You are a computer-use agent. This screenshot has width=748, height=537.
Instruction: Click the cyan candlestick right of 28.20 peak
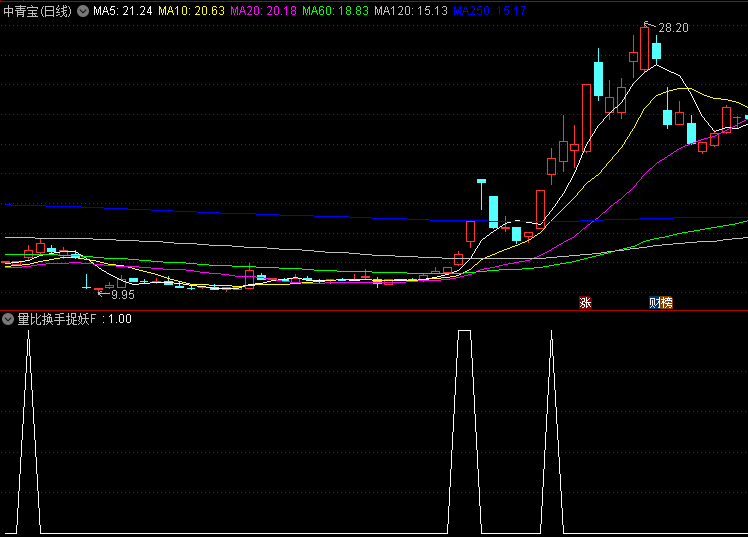657,51
